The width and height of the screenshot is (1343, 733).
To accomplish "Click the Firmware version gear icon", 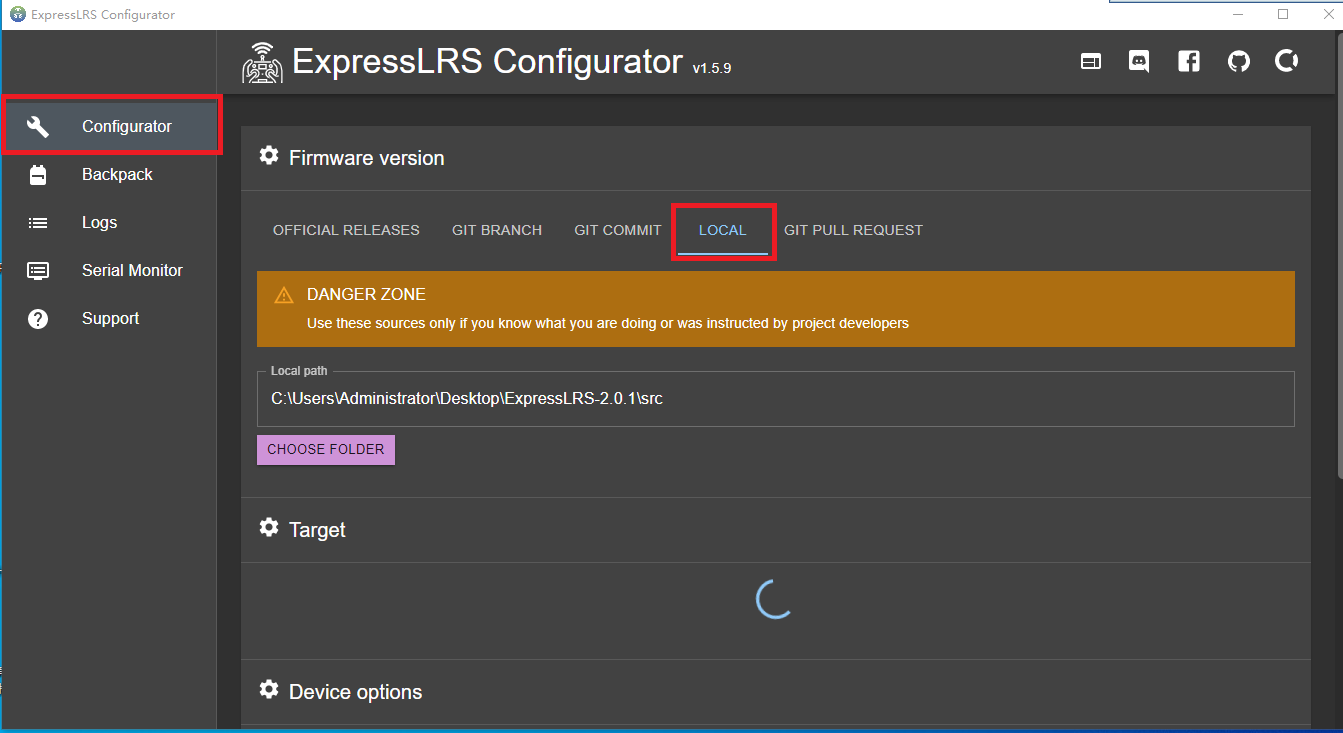I will [269, 157].
